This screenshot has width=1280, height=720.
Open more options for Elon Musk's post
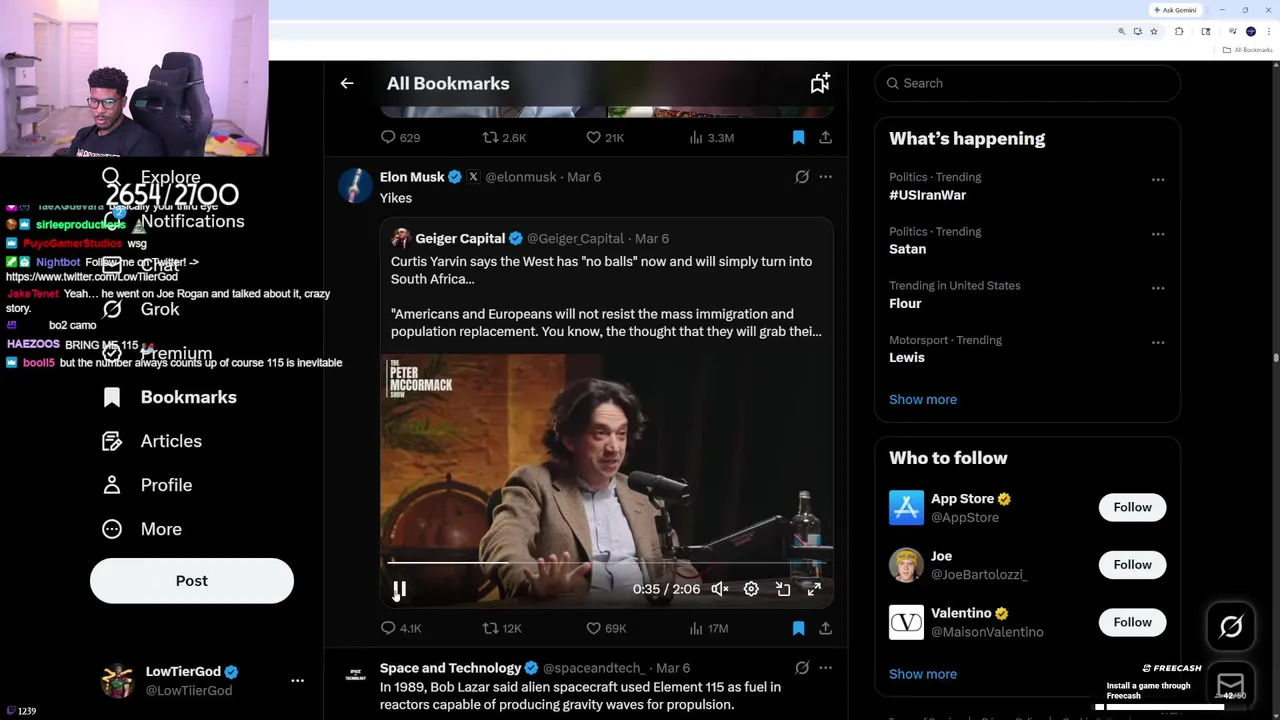click(x=825, y=177)
